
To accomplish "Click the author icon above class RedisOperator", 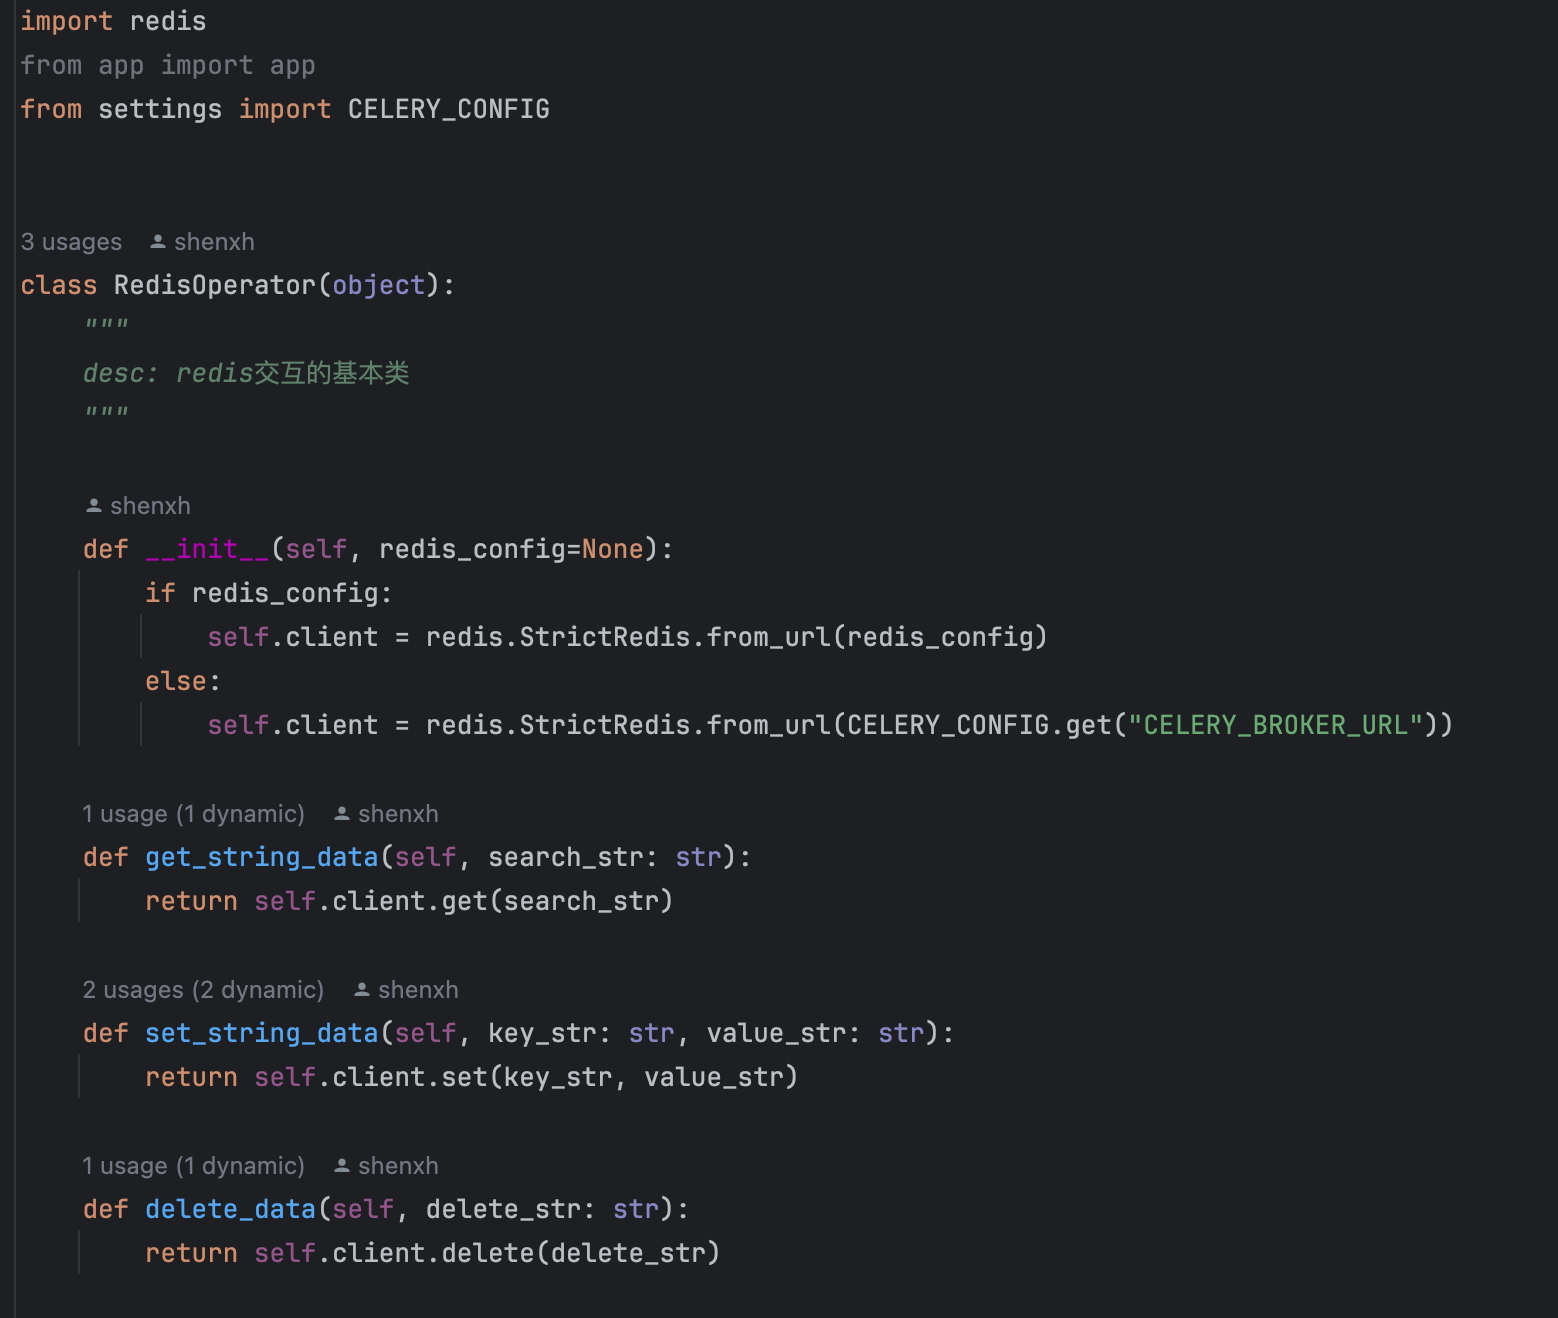I will coord(158,242).
